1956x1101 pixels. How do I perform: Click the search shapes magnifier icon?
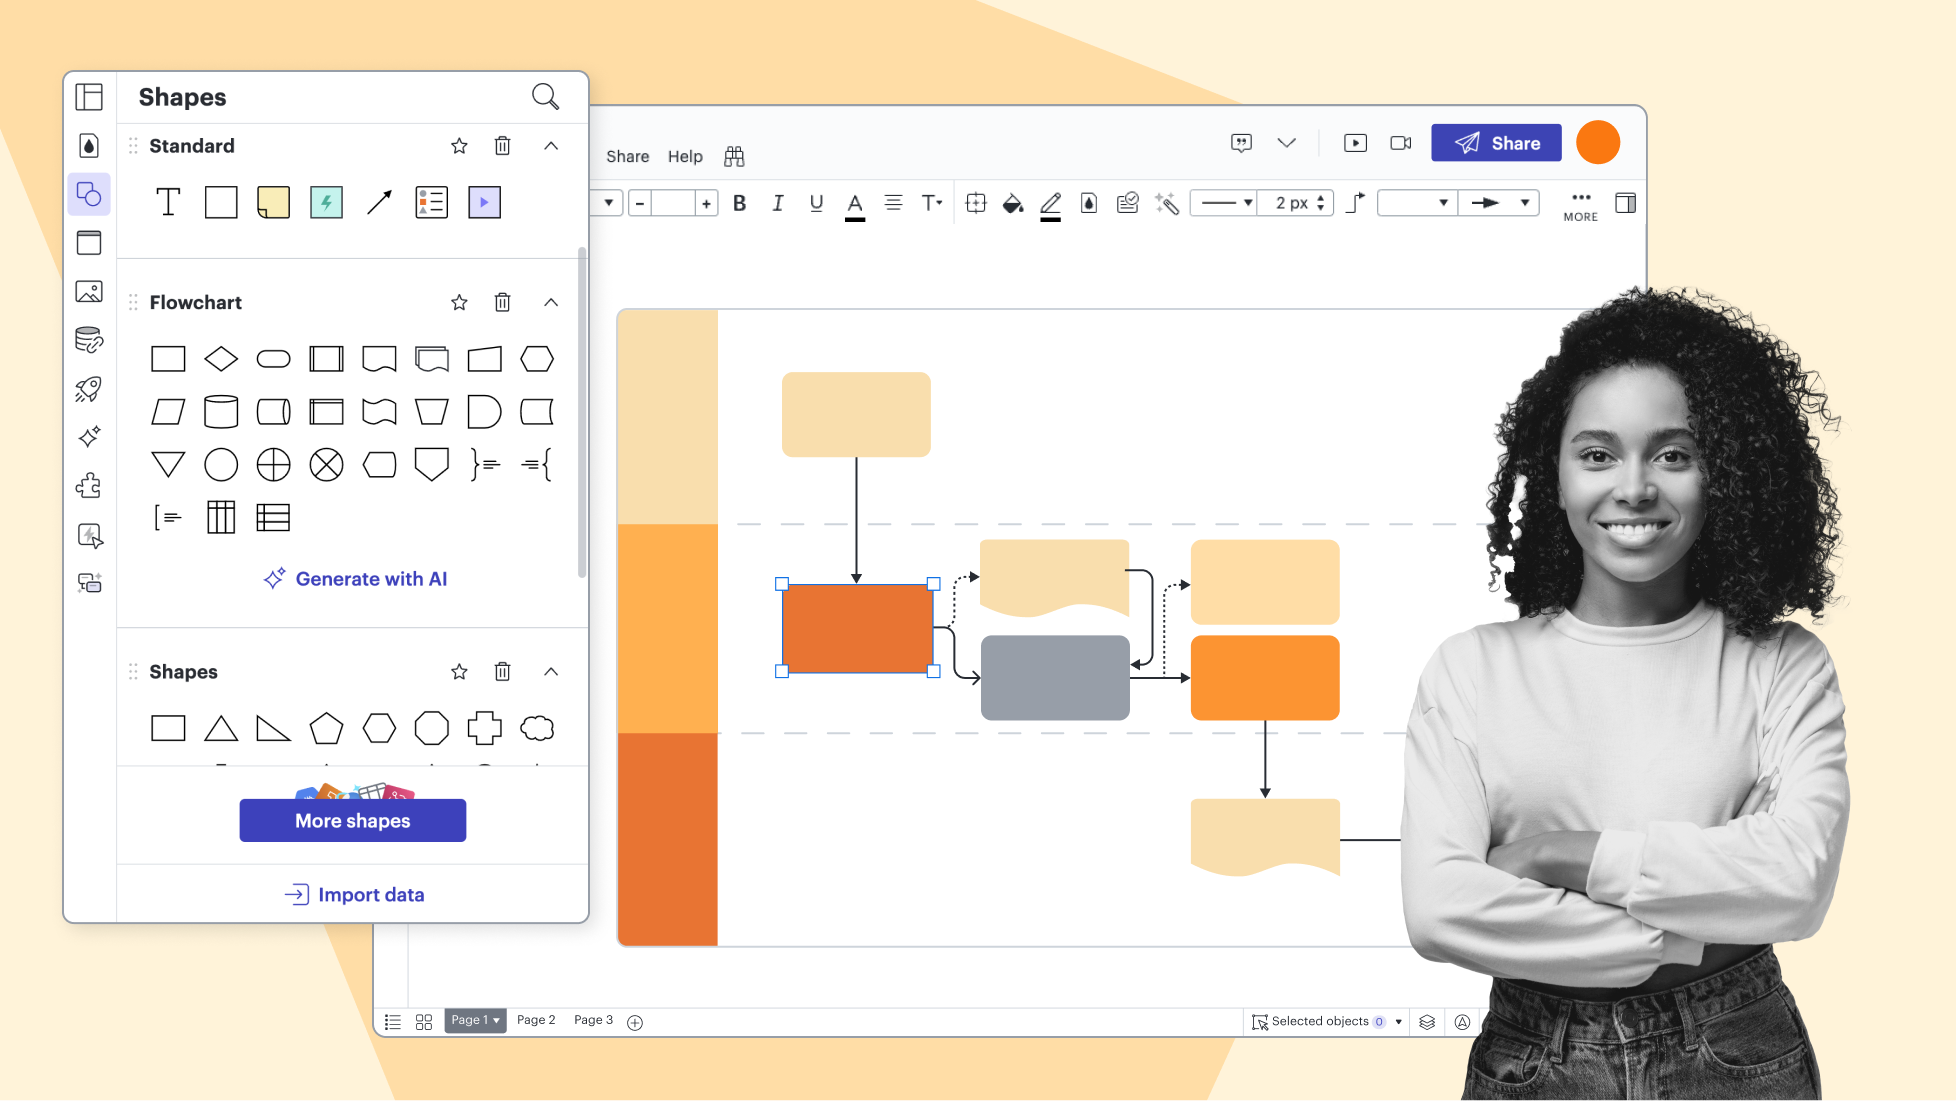[547, 97]
